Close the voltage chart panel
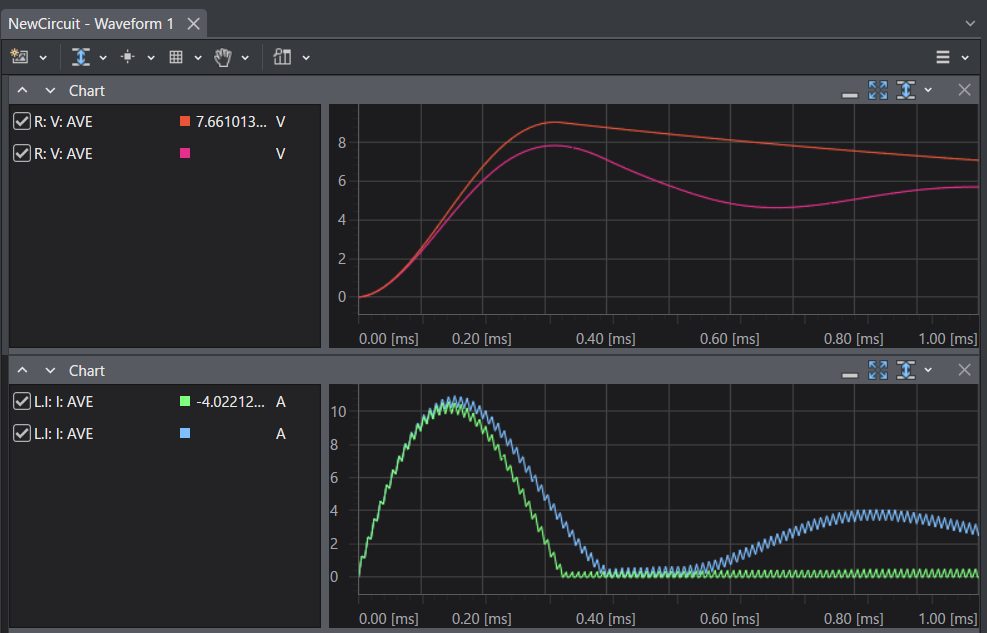The width and height of the screenshot is (987, 633). [964, 90]
